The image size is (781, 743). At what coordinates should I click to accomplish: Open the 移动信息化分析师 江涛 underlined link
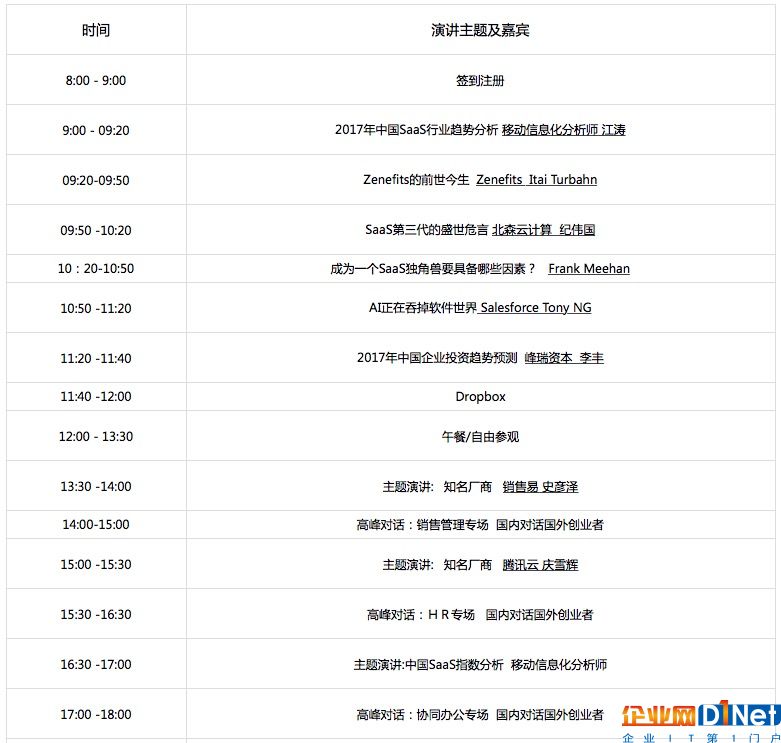tap(563, 130)
